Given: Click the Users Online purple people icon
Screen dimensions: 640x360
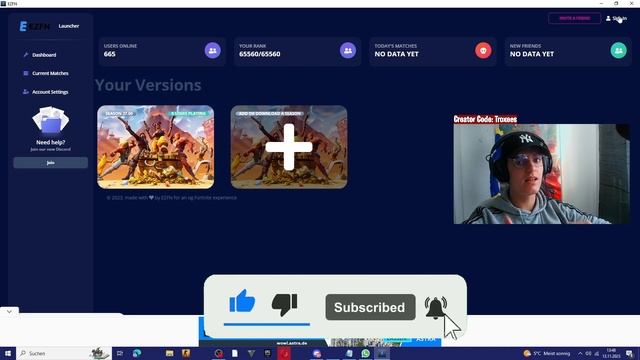Looking at the screenshot, I should (213, 51).
